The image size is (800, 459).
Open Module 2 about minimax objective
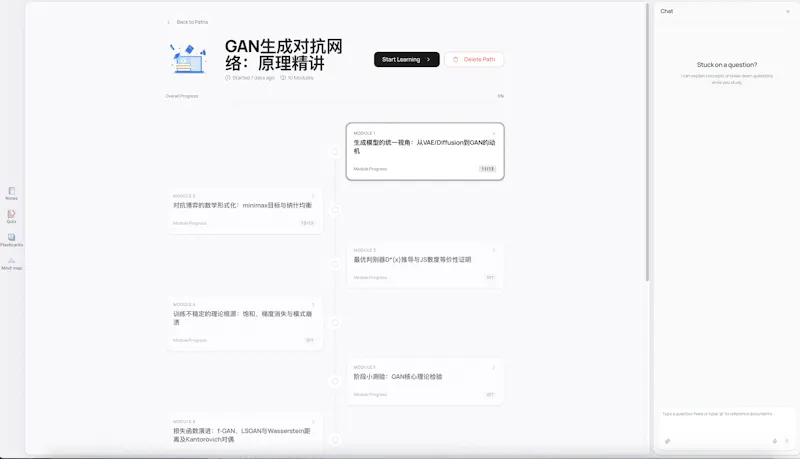pyautogui.click(x=244, y=211)
